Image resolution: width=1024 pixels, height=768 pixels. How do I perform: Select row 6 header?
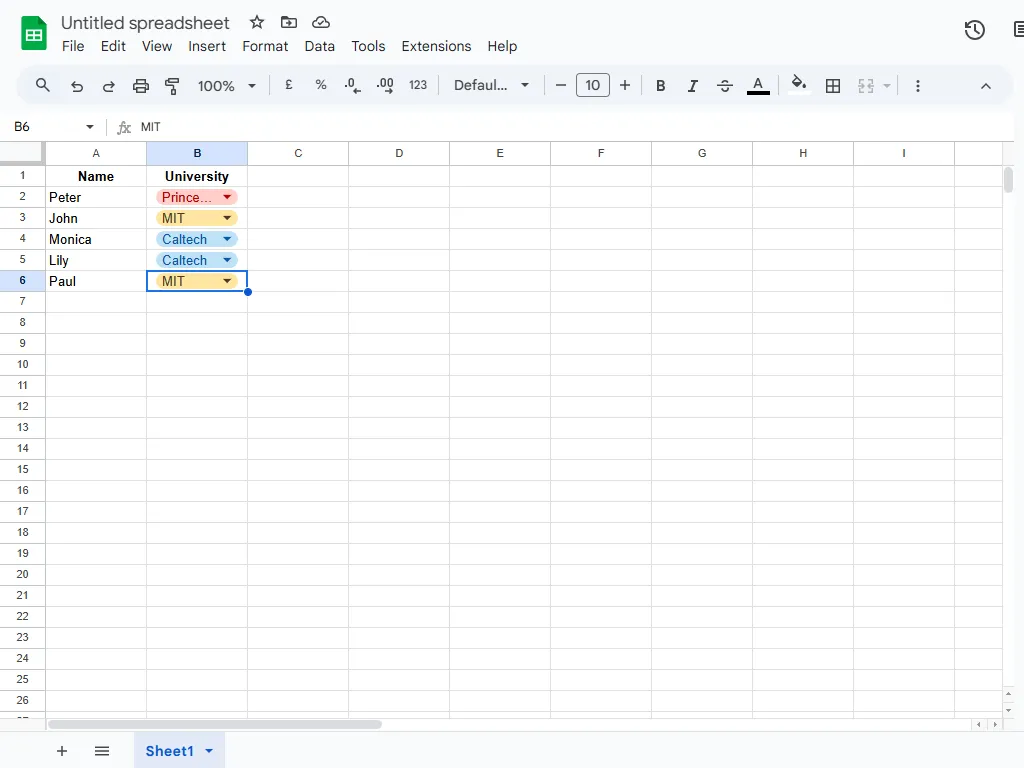point(22,281)
